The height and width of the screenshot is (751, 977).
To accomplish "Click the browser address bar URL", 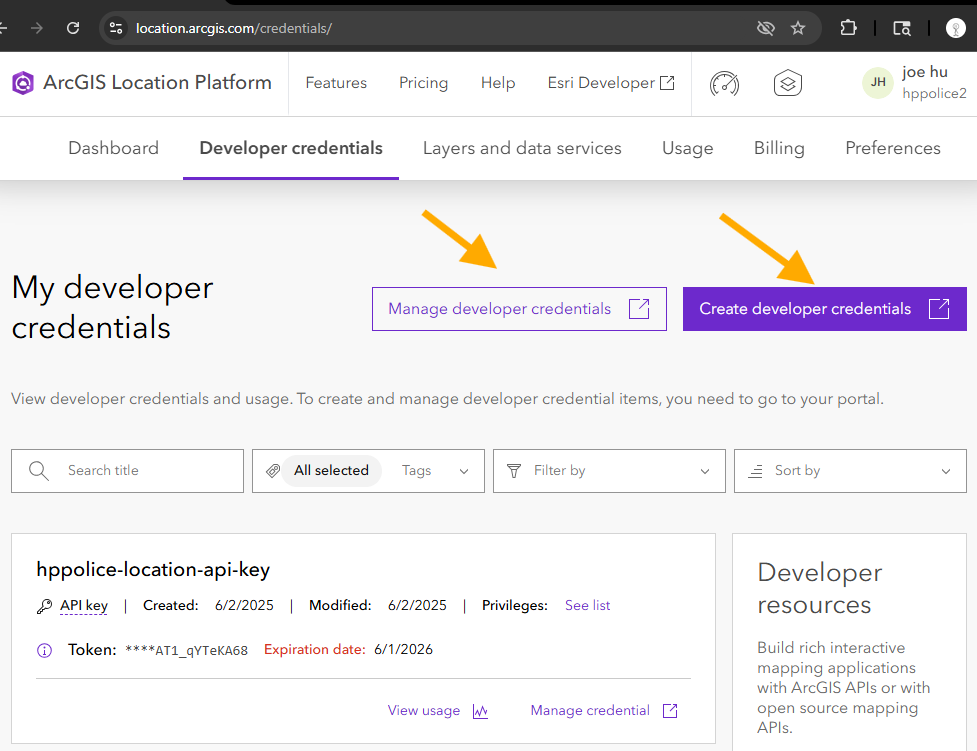I will (234, 28).
